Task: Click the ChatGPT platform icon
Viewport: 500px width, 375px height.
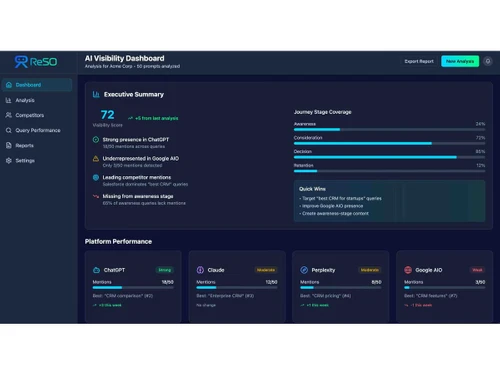Action: 96,270
